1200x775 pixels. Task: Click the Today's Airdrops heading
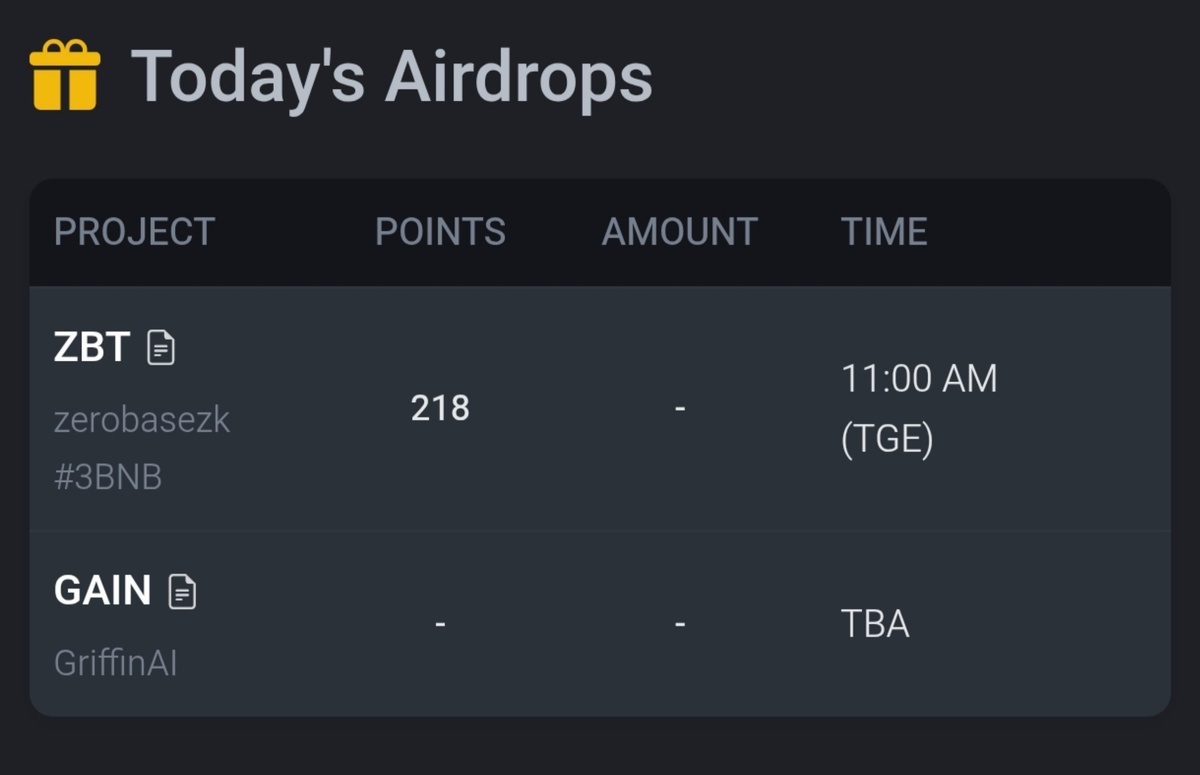pyautogui.click(x=391, y=76)
